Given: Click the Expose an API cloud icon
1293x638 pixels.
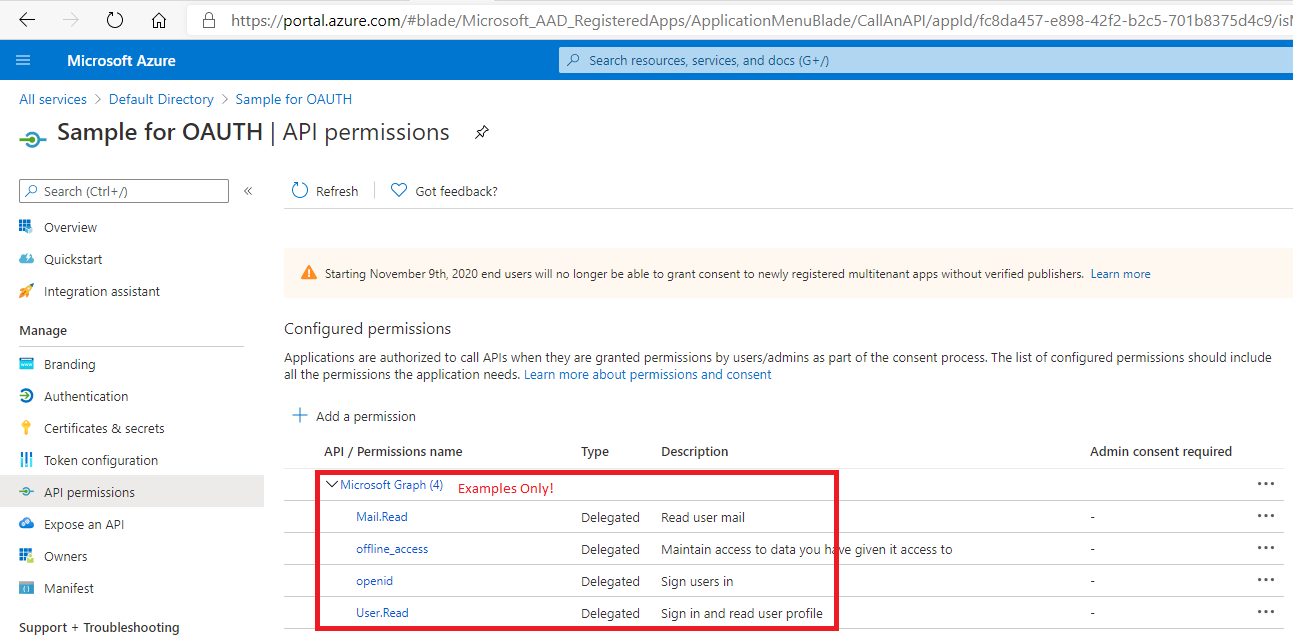Looking at the screenshot, I should (26, 524).
